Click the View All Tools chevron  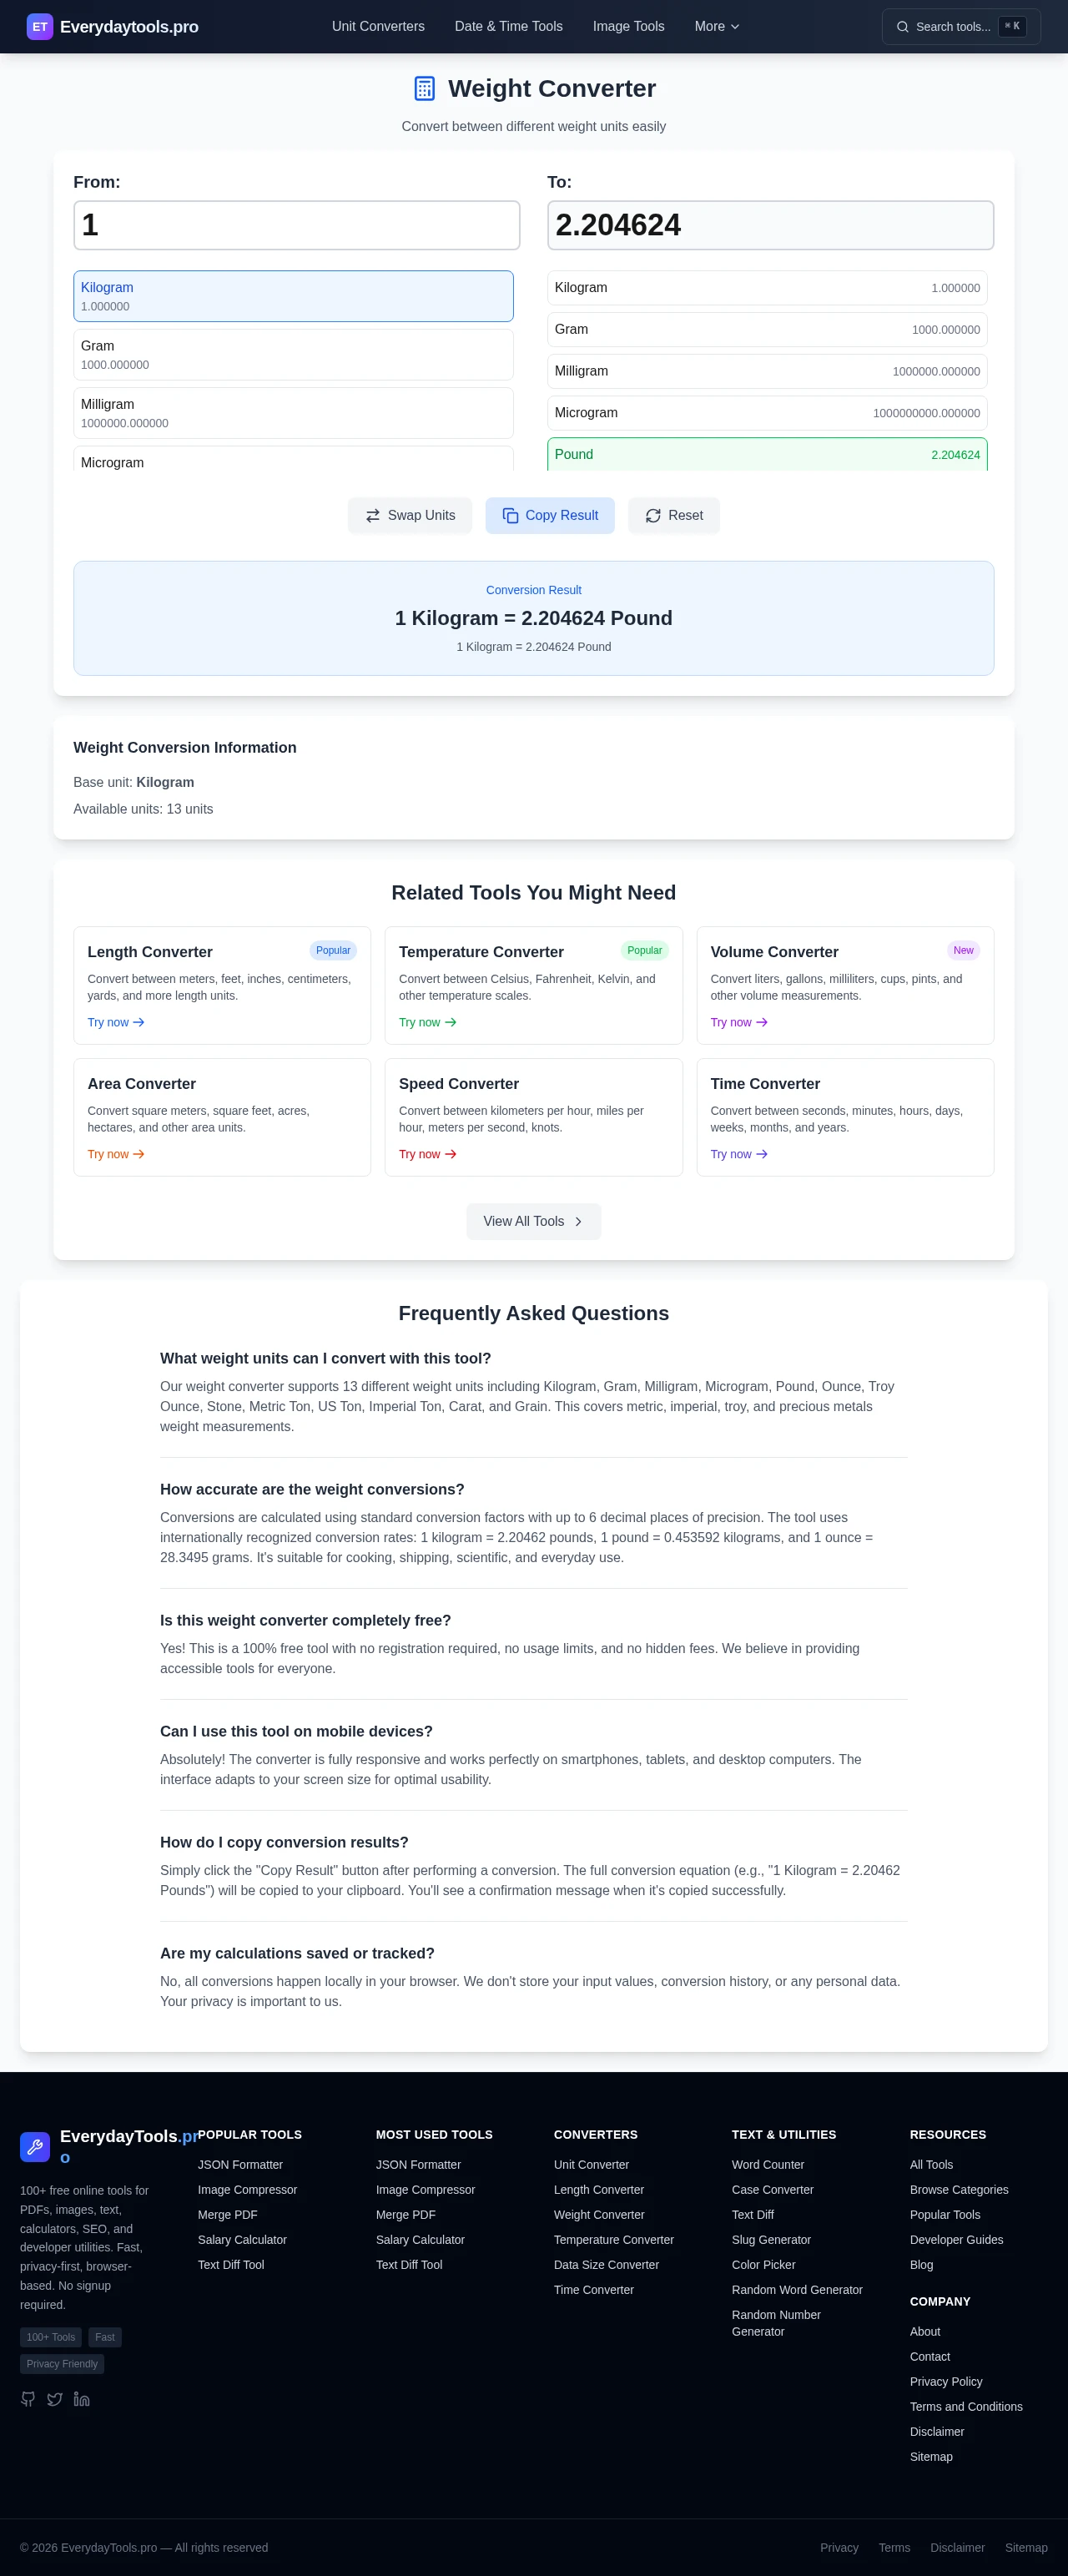(x=578, y=1221)
